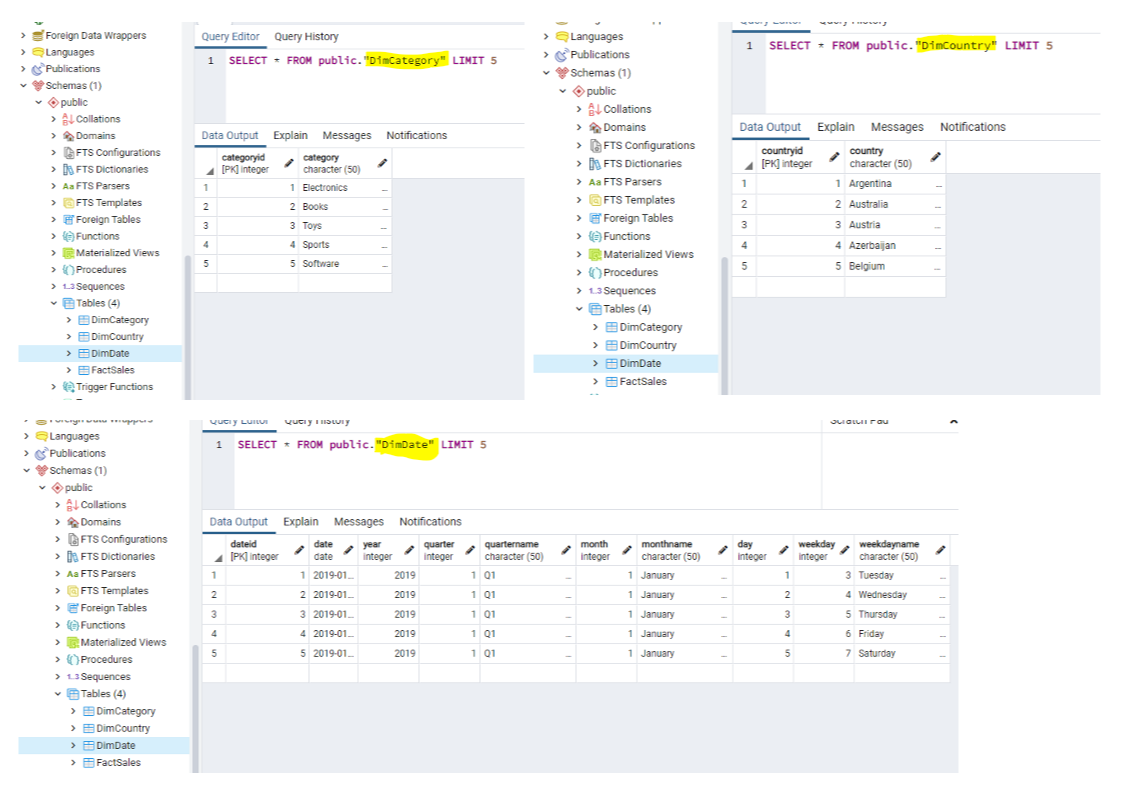Click the pencil icon in the country column header
This screenshot has width=1137, height=790.
tap(935, 157)
